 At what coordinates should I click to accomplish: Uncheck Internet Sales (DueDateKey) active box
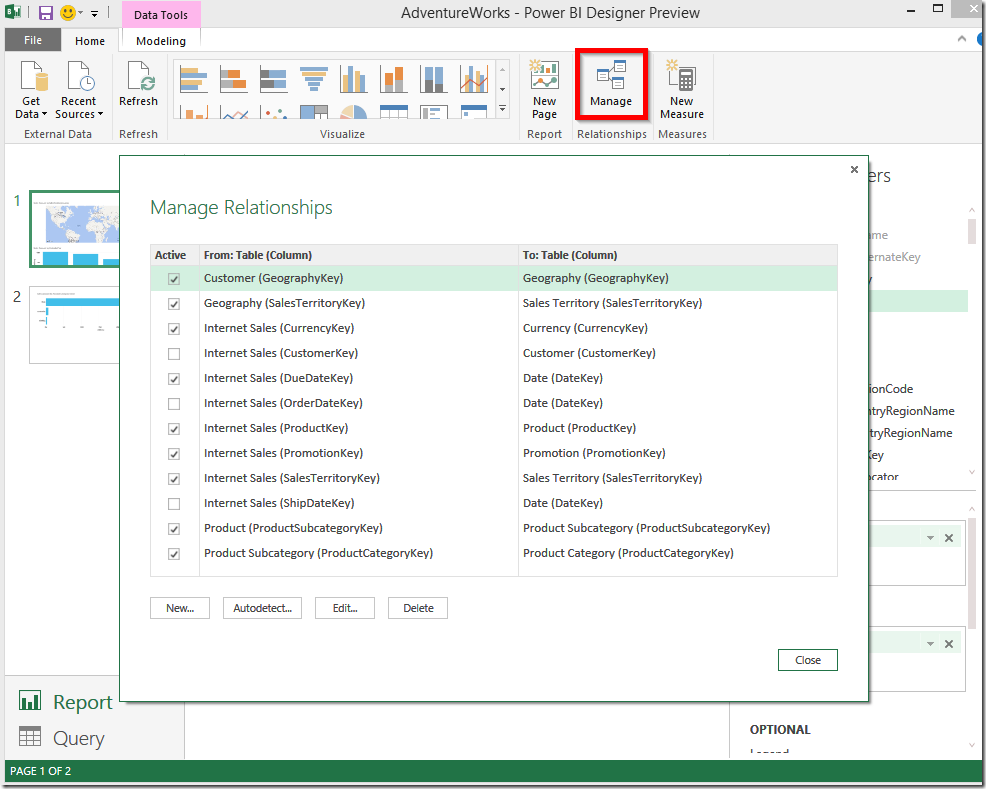[x=174, y=379]
